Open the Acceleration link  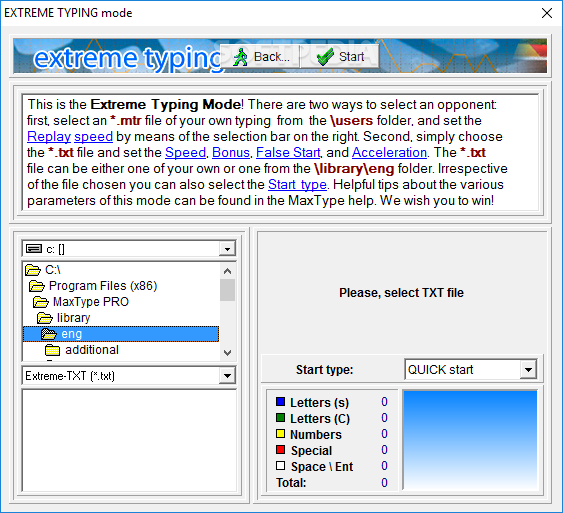(x=389, y=153)
